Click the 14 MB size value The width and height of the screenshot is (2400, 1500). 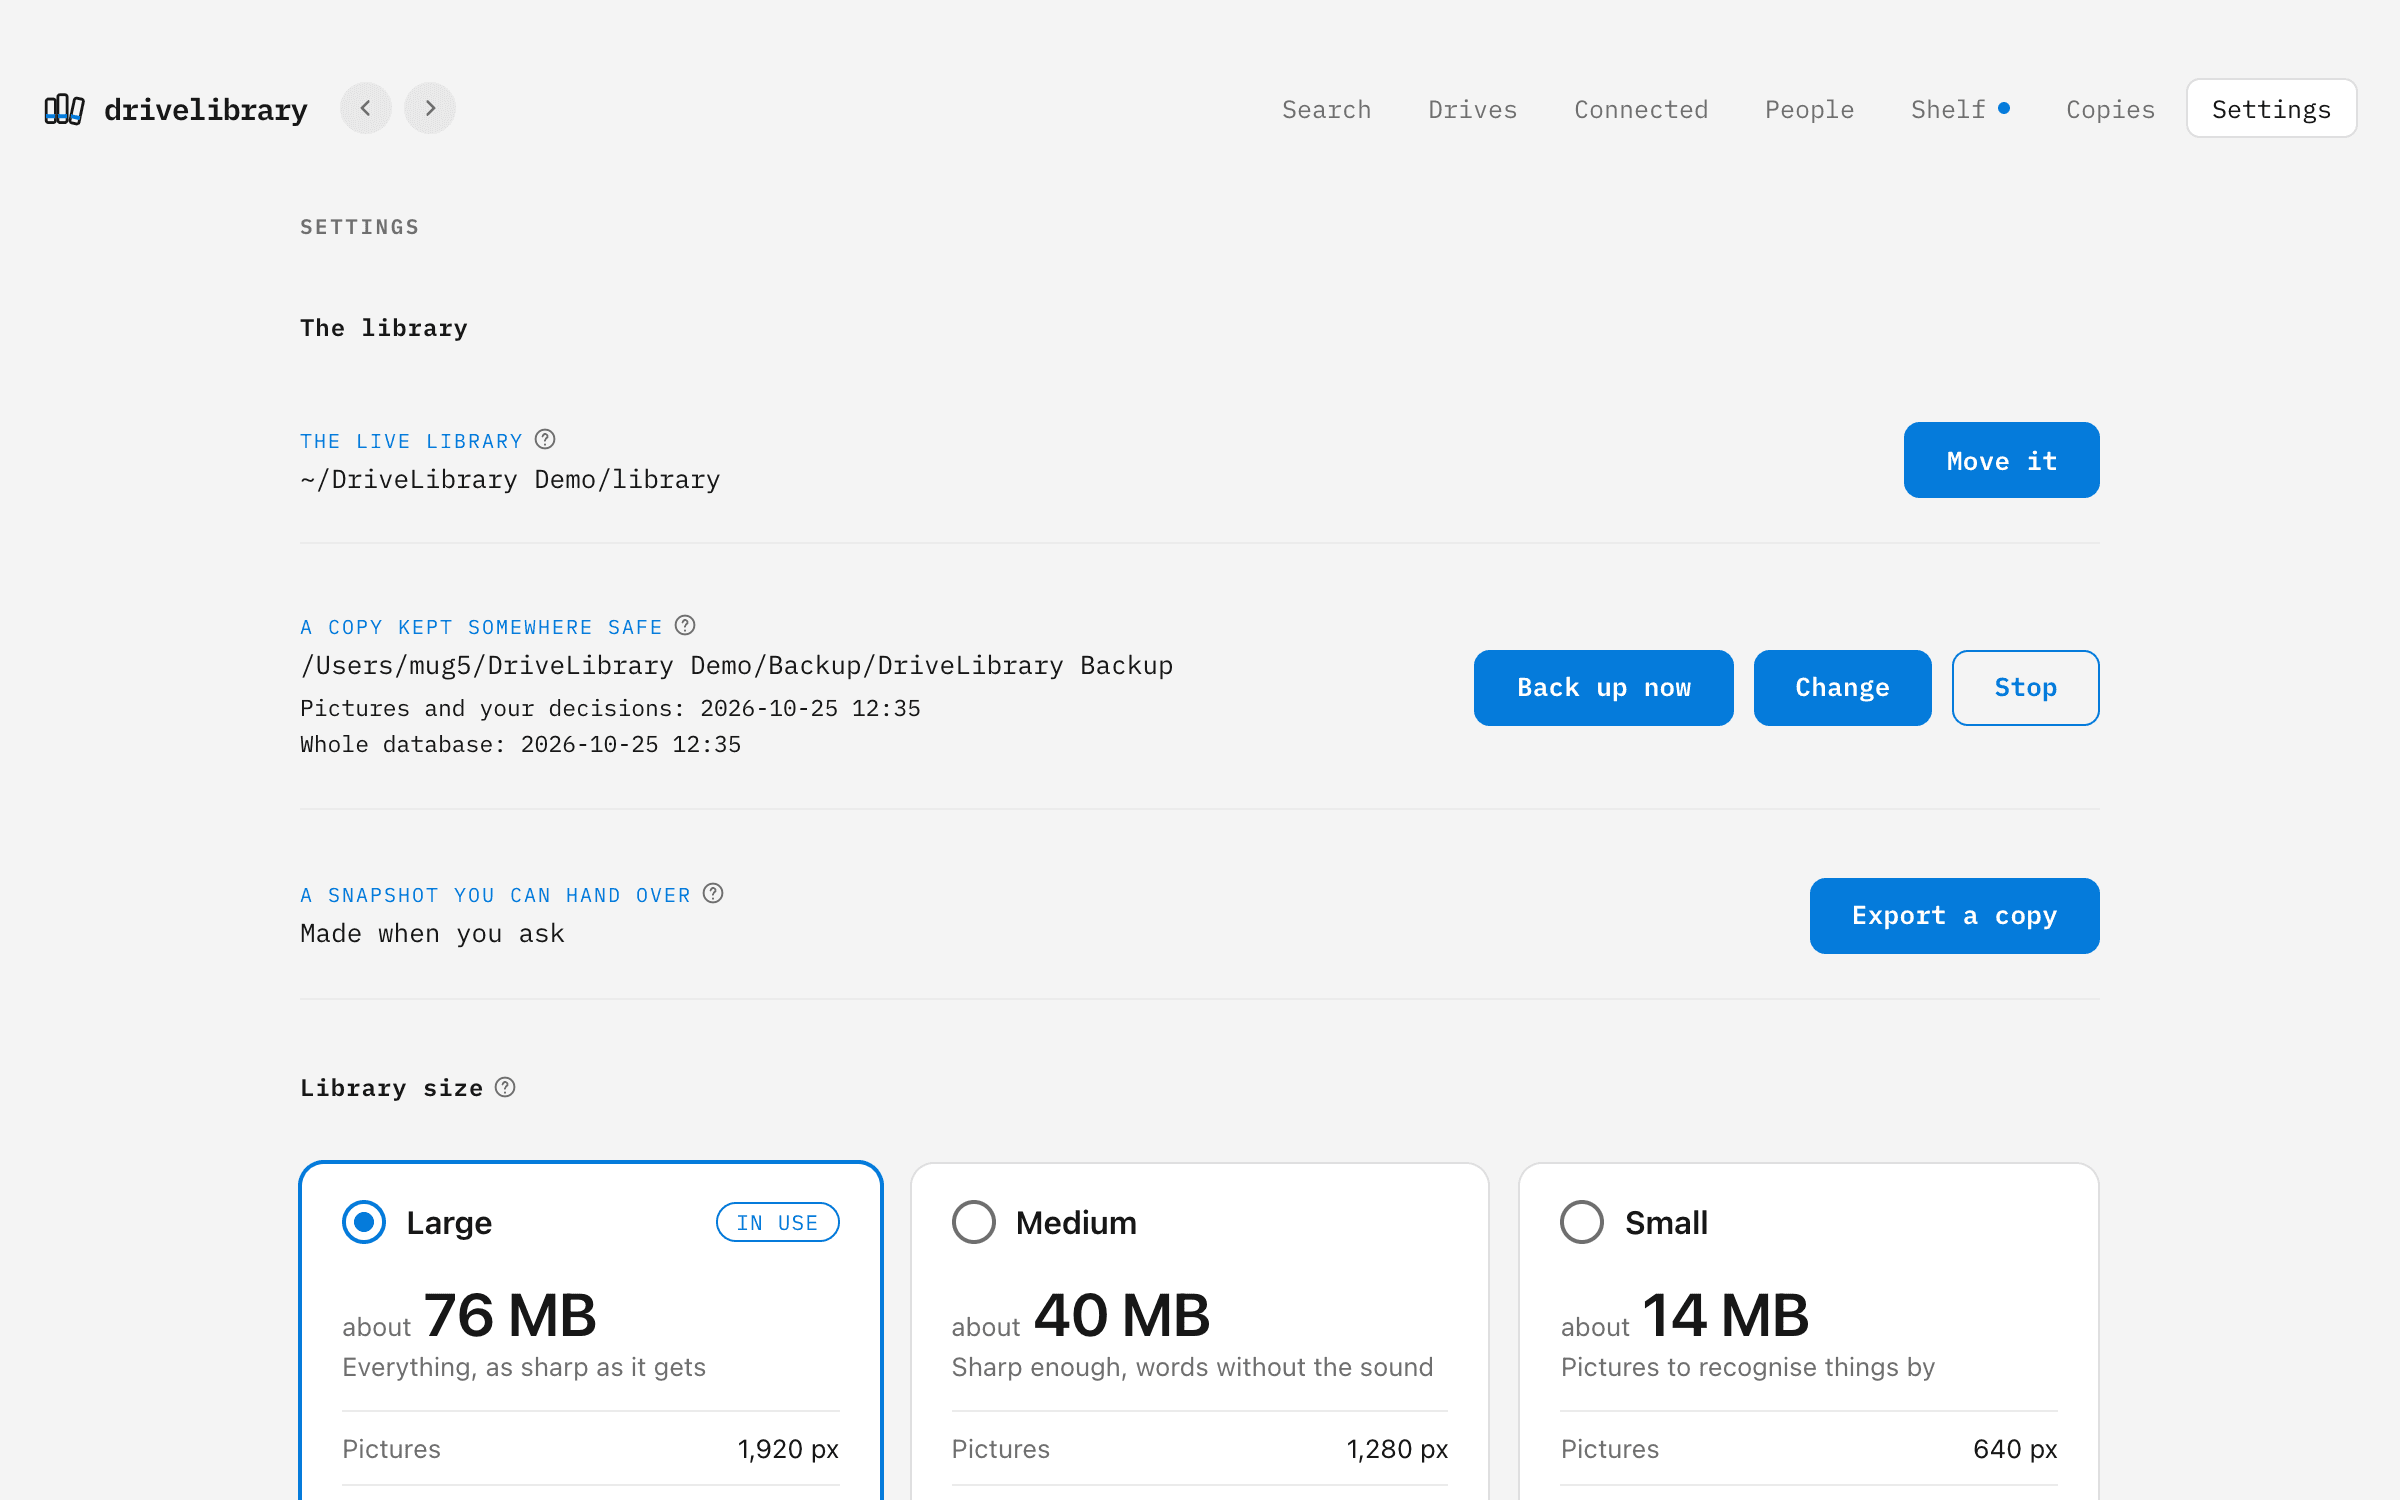1725,1315
